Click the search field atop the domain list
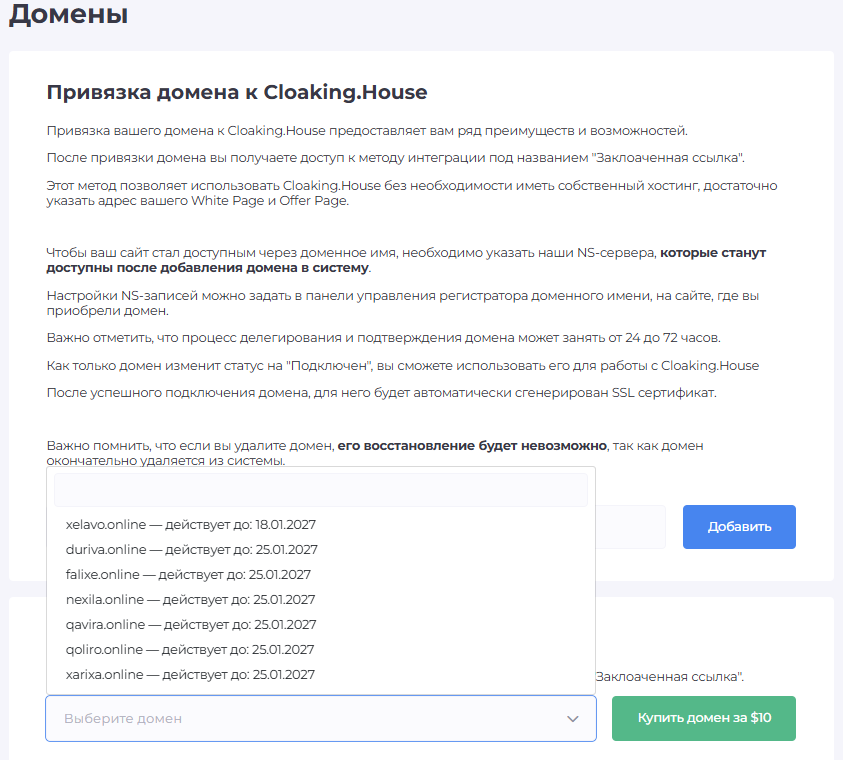This screenshot has width=843, height=760. pos(320,490)
